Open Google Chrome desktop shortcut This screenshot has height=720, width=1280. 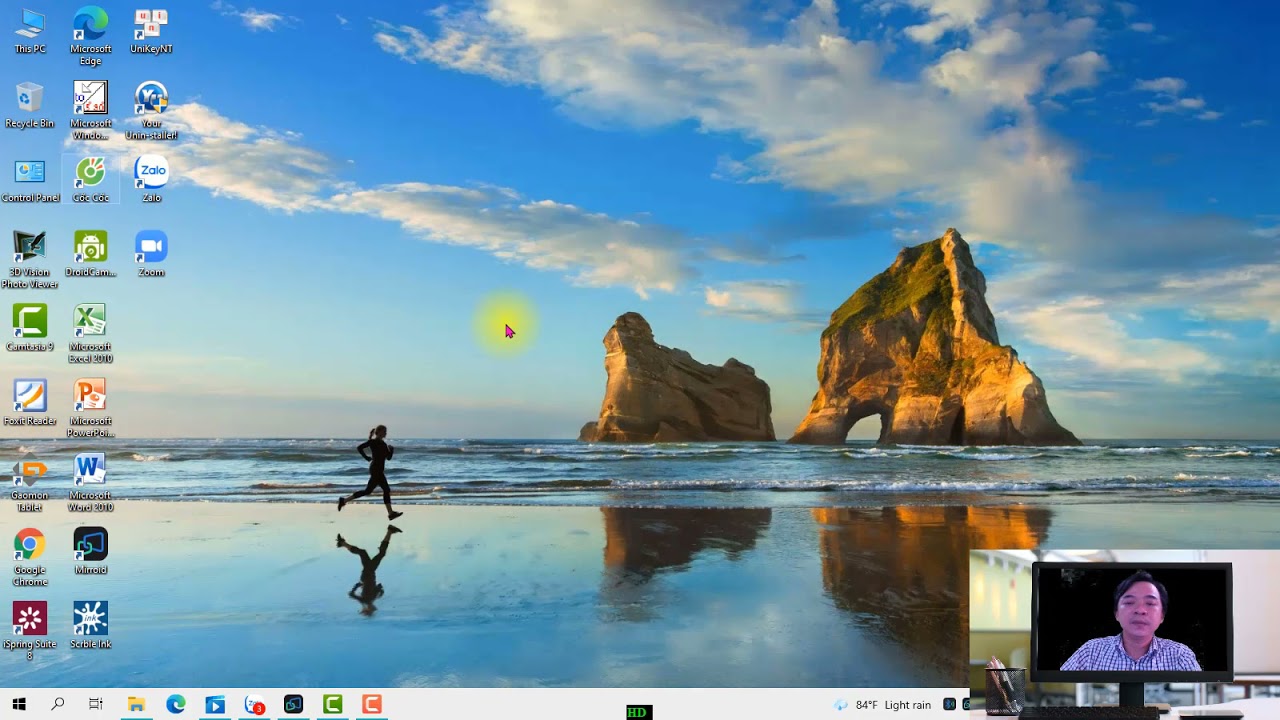(x=30, y=557)
